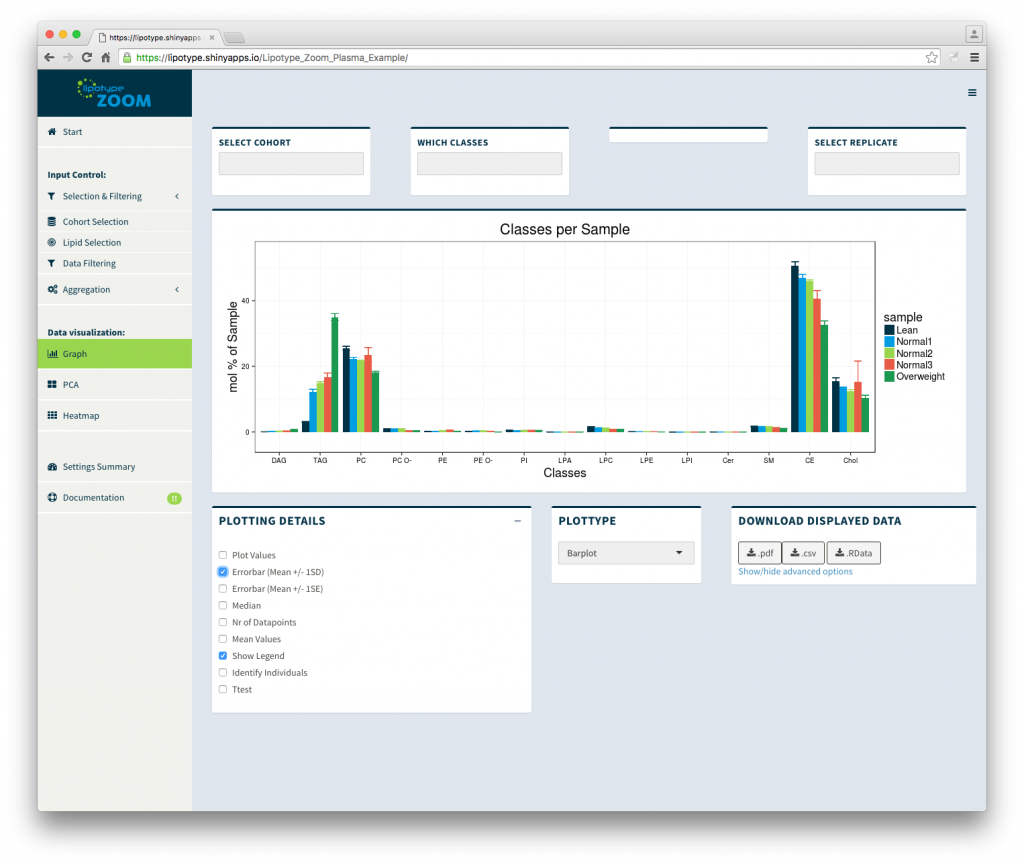This screenshot has width=1024, height=865.
Task: Open the Heatmap icon in sidebar
Action: click(x=52, y=415)
